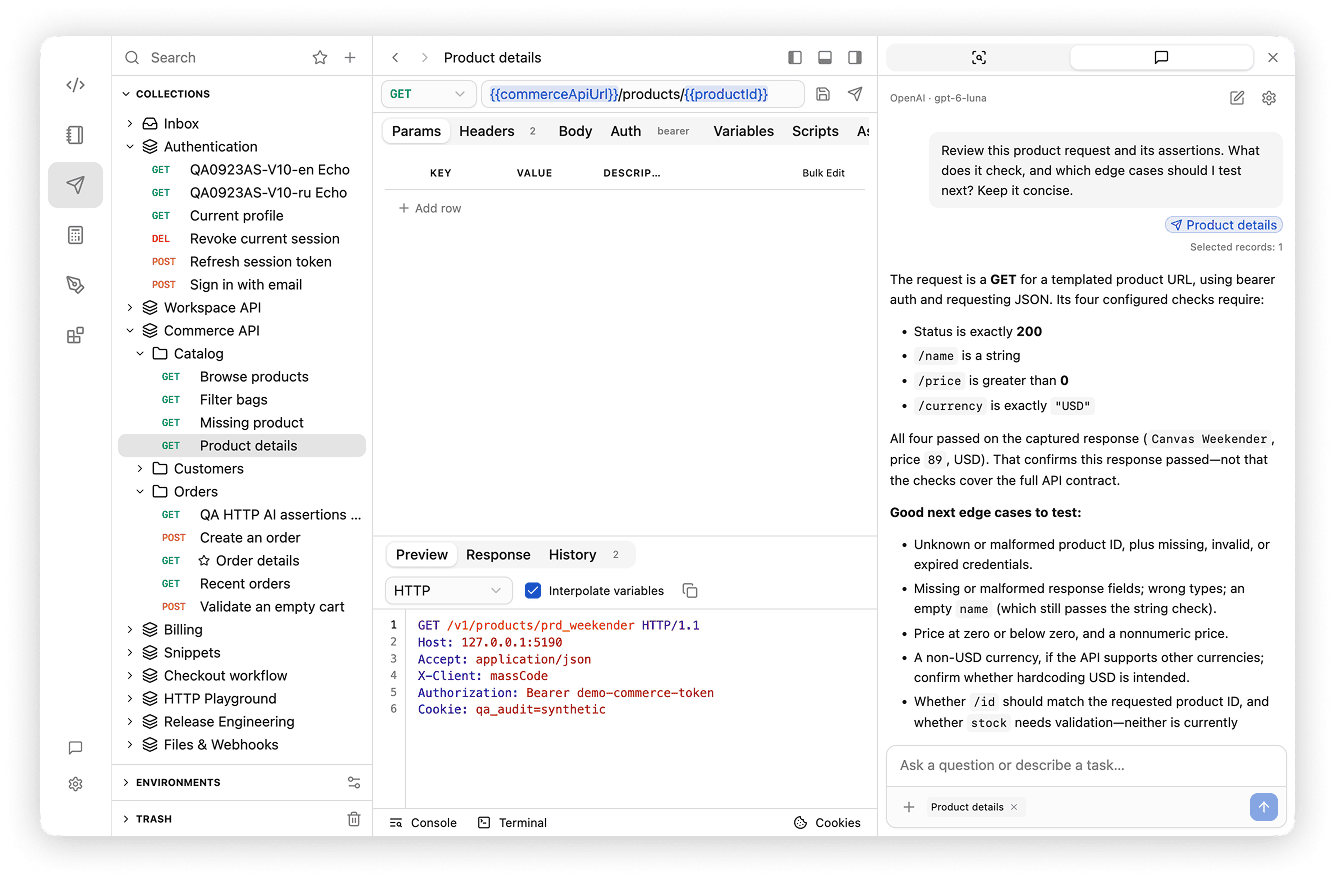Viewport: 1335px width, 880px height.
Task: Expand the Workspace API collection
Action: pos(130,308)
